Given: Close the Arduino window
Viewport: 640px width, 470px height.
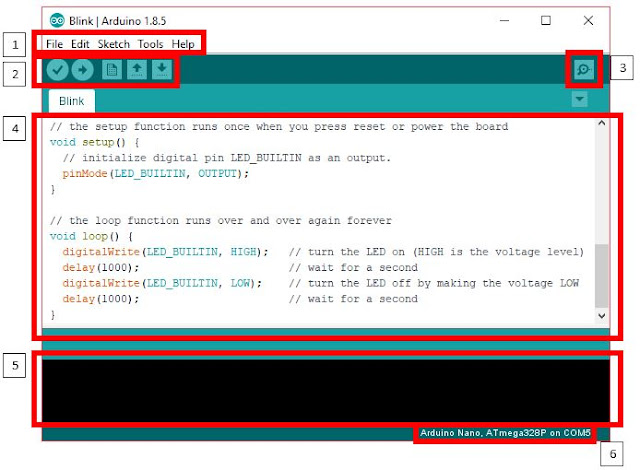Looking at the screenshot, I should coord(588,20).
